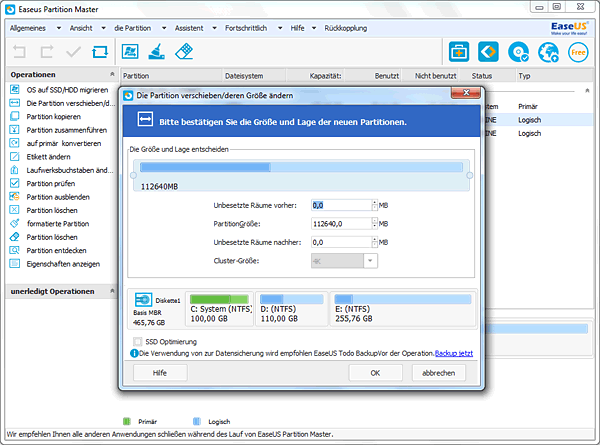
Task: Click the right partition resize handle
Action: (x=470, y=176)
